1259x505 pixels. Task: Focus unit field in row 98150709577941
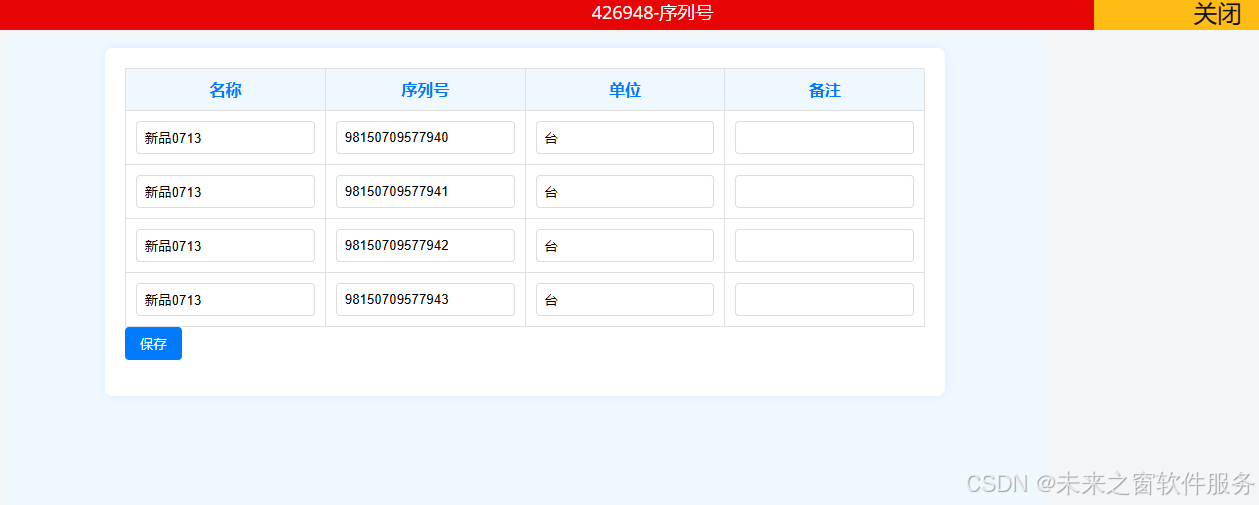tap(625, 192)
